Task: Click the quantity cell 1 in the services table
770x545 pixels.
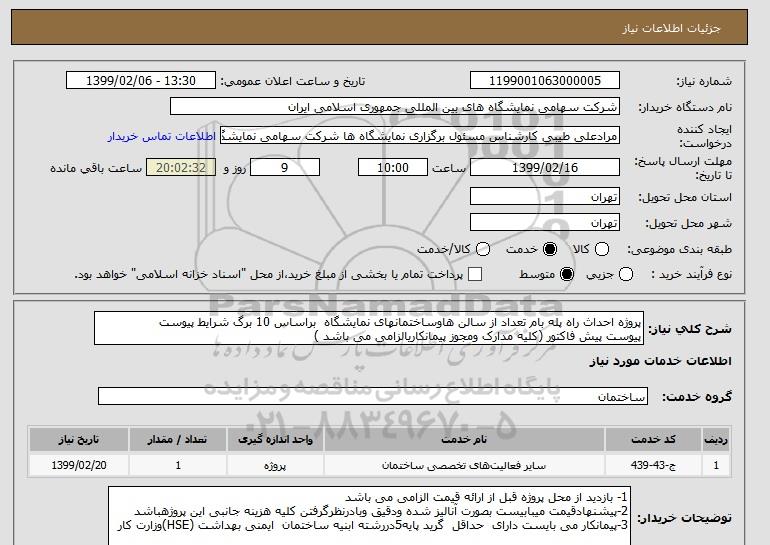Action: point(178,465)
